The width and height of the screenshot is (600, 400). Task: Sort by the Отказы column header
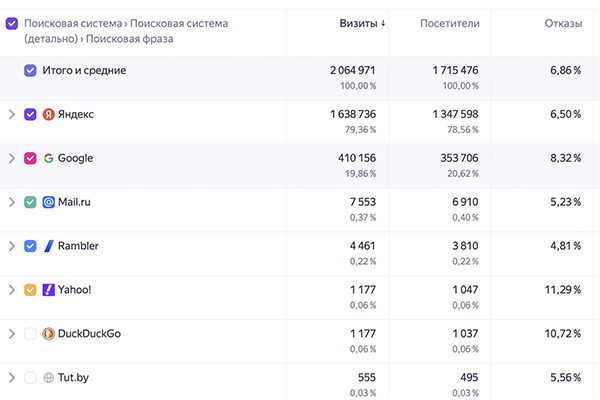563,23
